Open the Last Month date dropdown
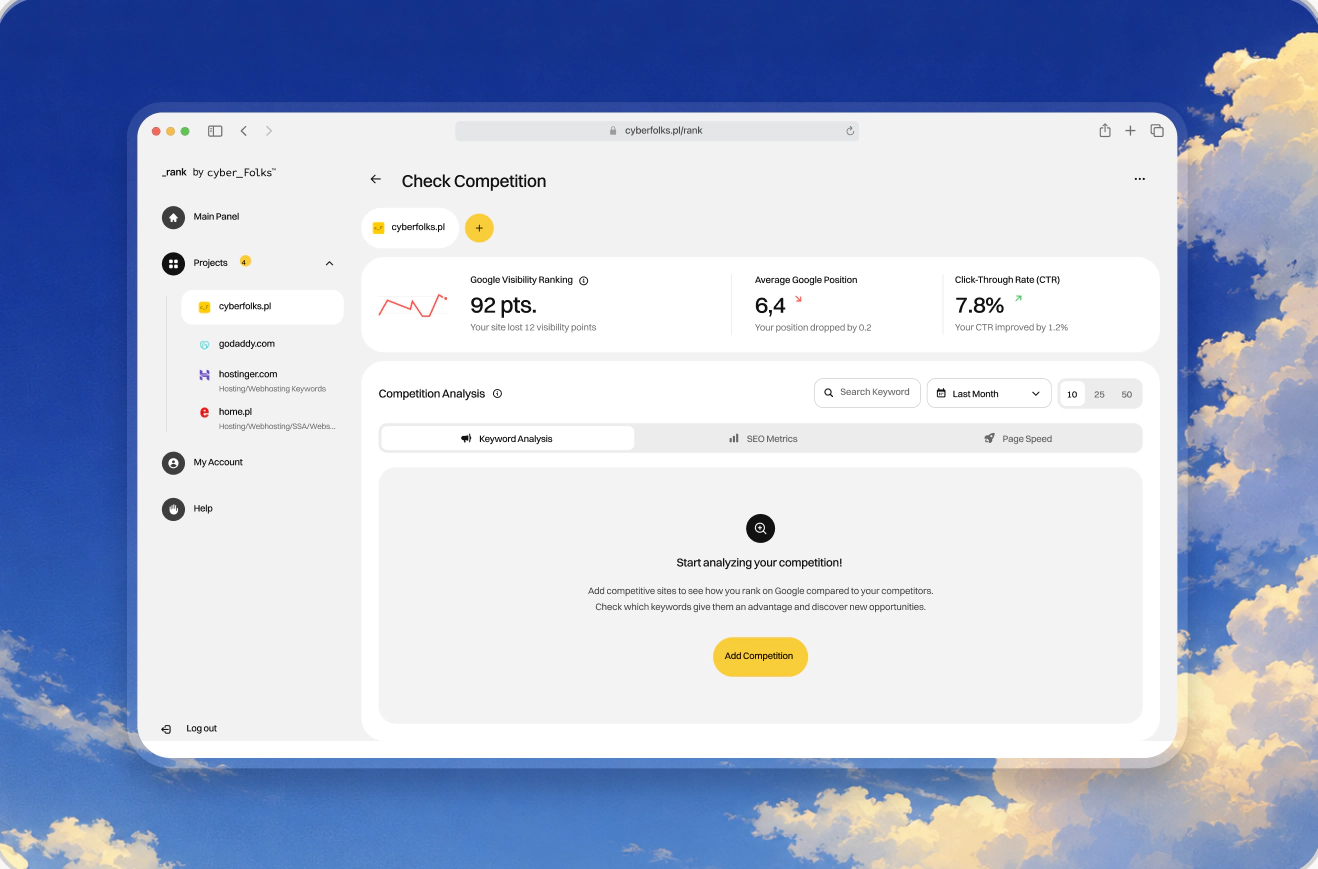Viewport: 1318px width, 869px height. coord(989,394)
